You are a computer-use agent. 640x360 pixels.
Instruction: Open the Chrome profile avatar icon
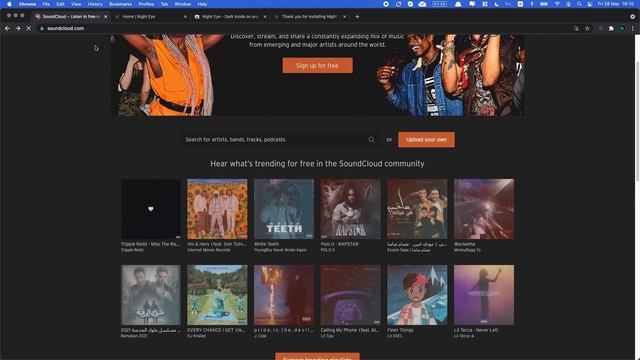622,29
